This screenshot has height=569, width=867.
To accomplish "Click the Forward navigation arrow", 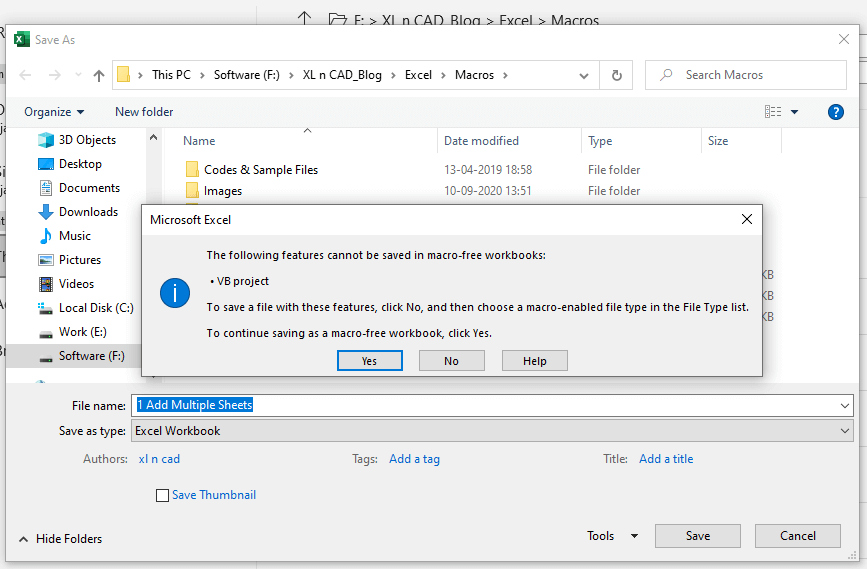I will pos(55,75).
